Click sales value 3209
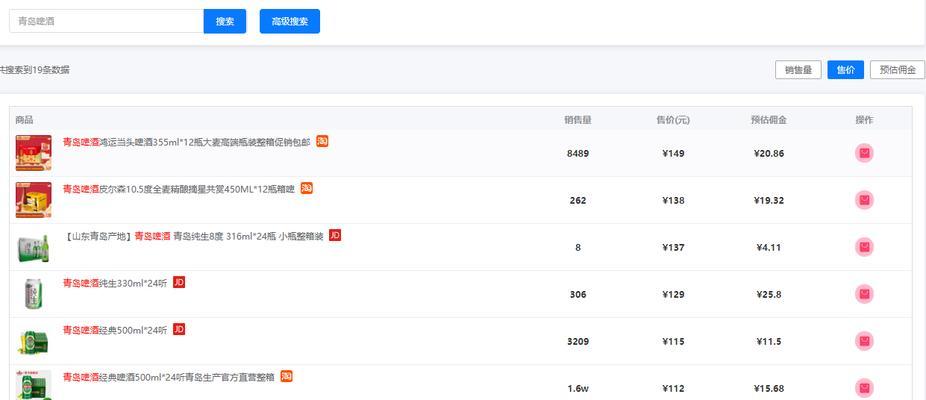This screenshot has height=400, width=926. pos(578,342)
